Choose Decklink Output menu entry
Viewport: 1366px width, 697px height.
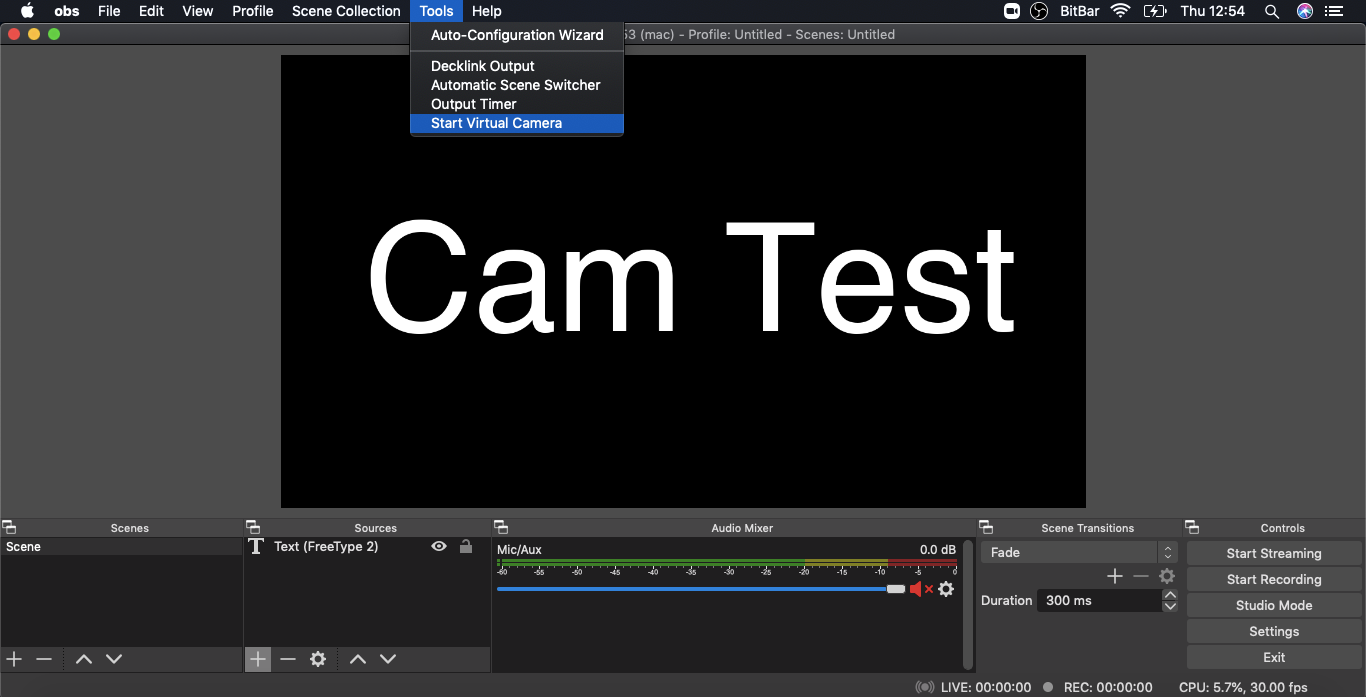pos(517,66)
